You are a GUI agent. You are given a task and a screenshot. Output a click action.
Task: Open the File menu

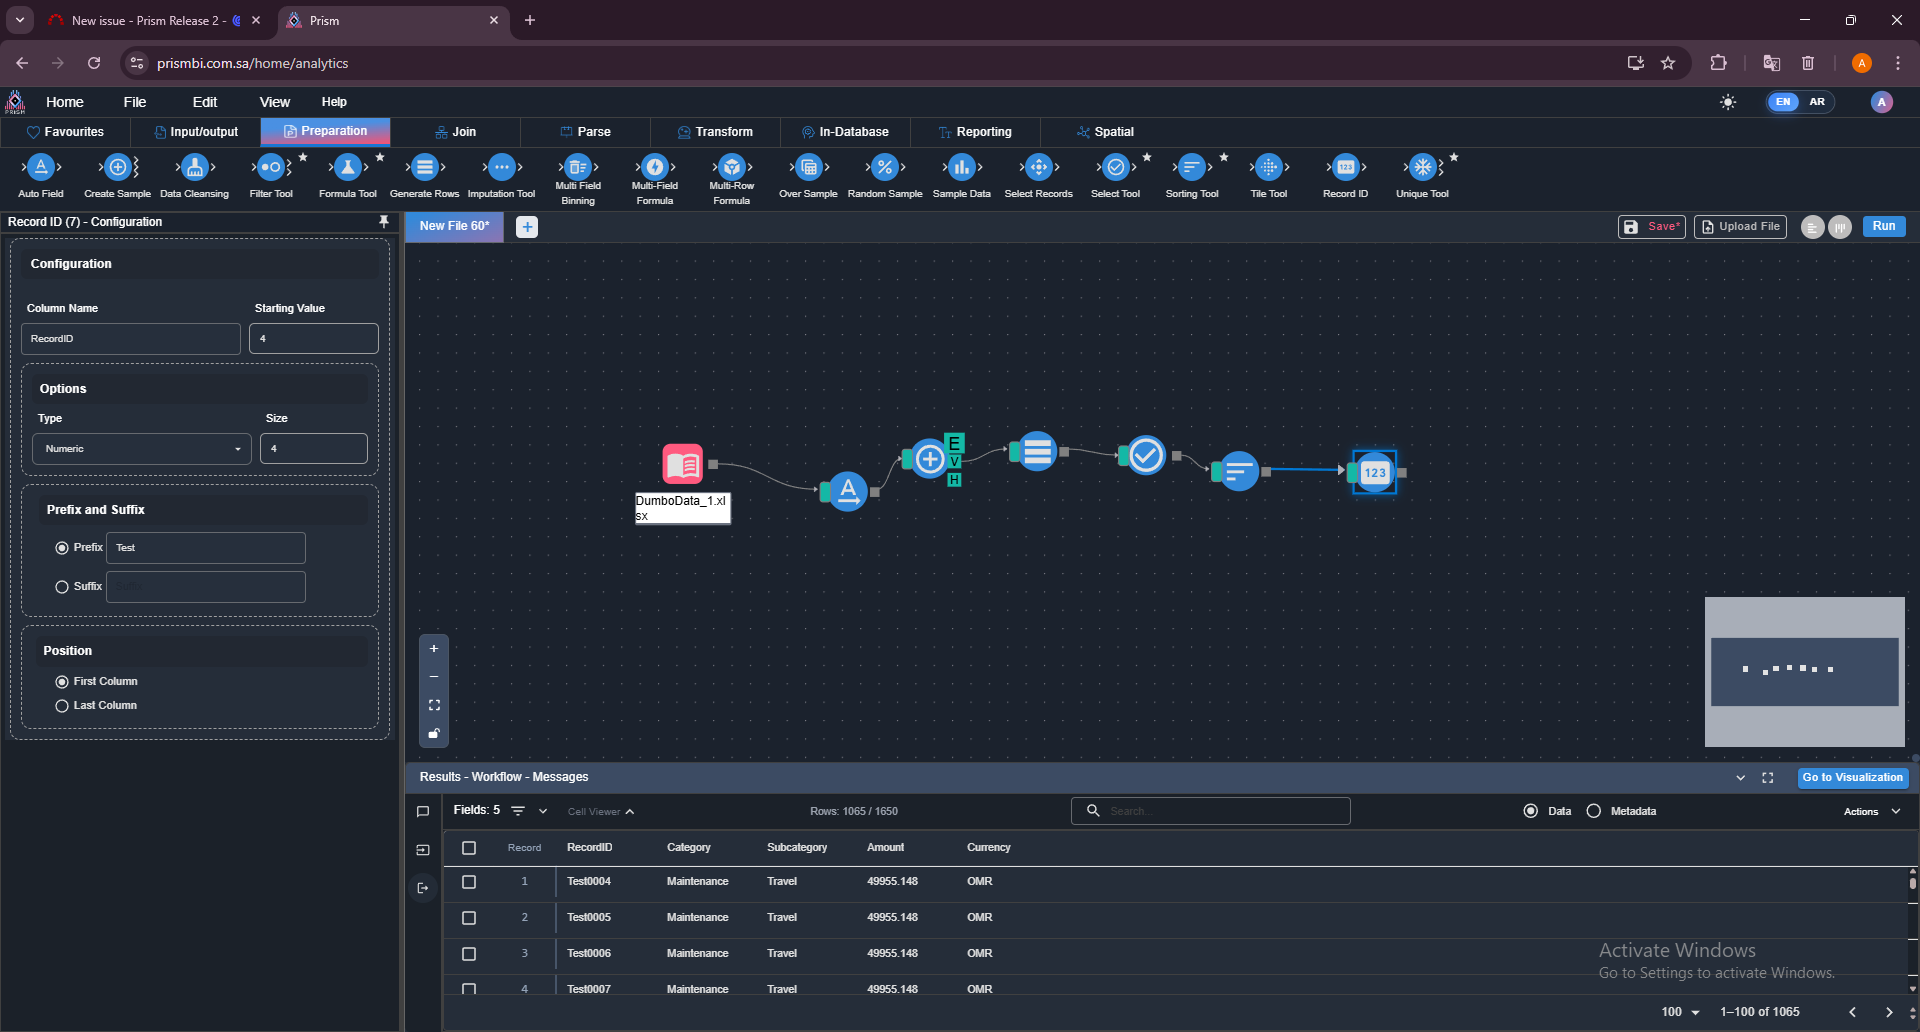[x=135, y=102]
